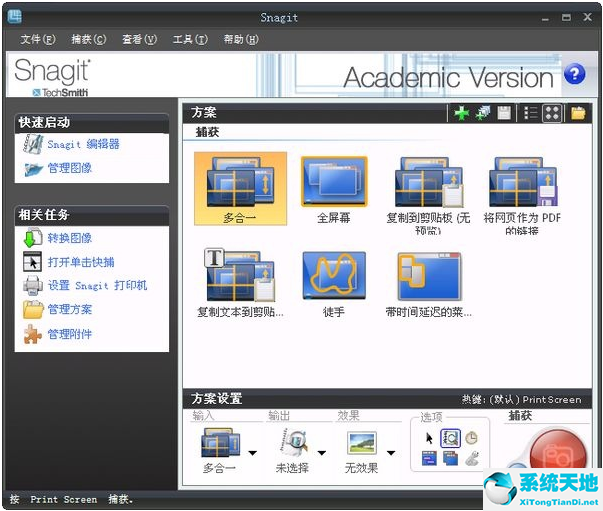
Task: Toggle the include cursor option
Action: coord(429,438)
